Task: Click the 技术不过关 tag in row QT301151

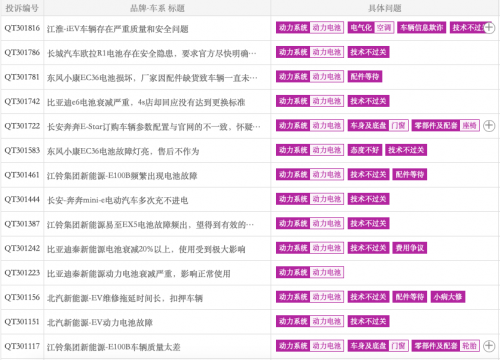Action: [368, 321]
